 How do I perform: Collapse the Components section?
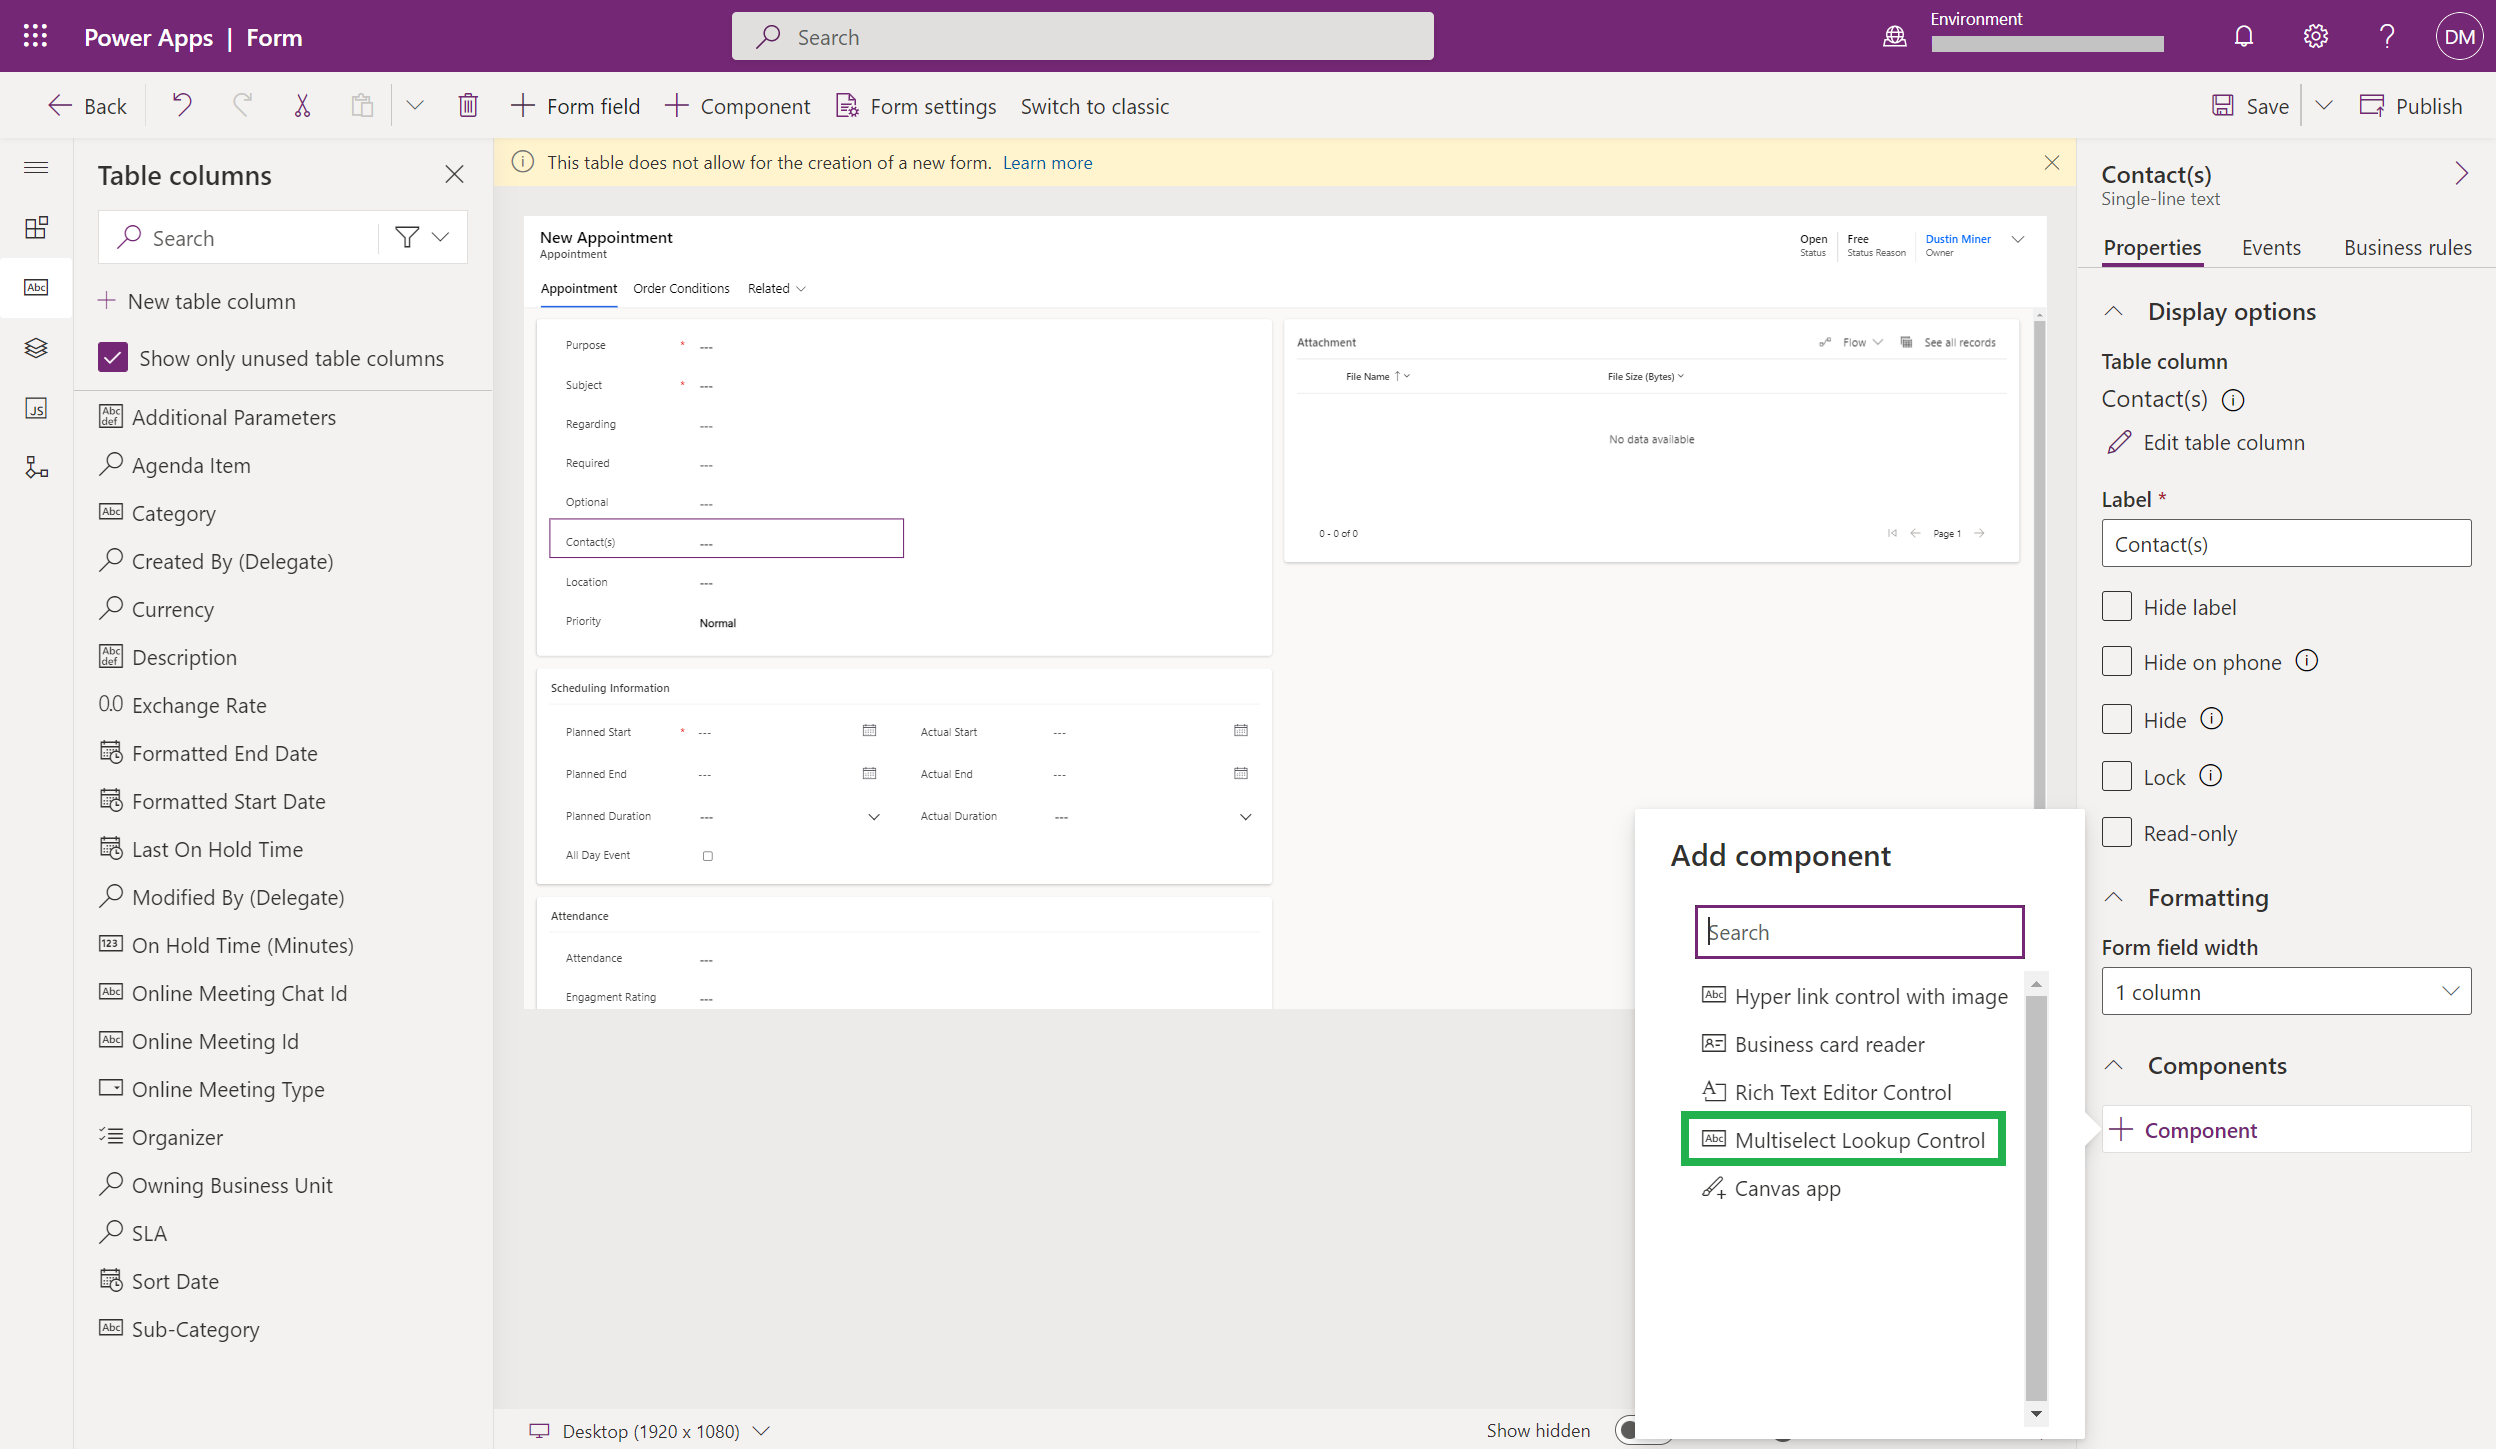(2113, 1066)
